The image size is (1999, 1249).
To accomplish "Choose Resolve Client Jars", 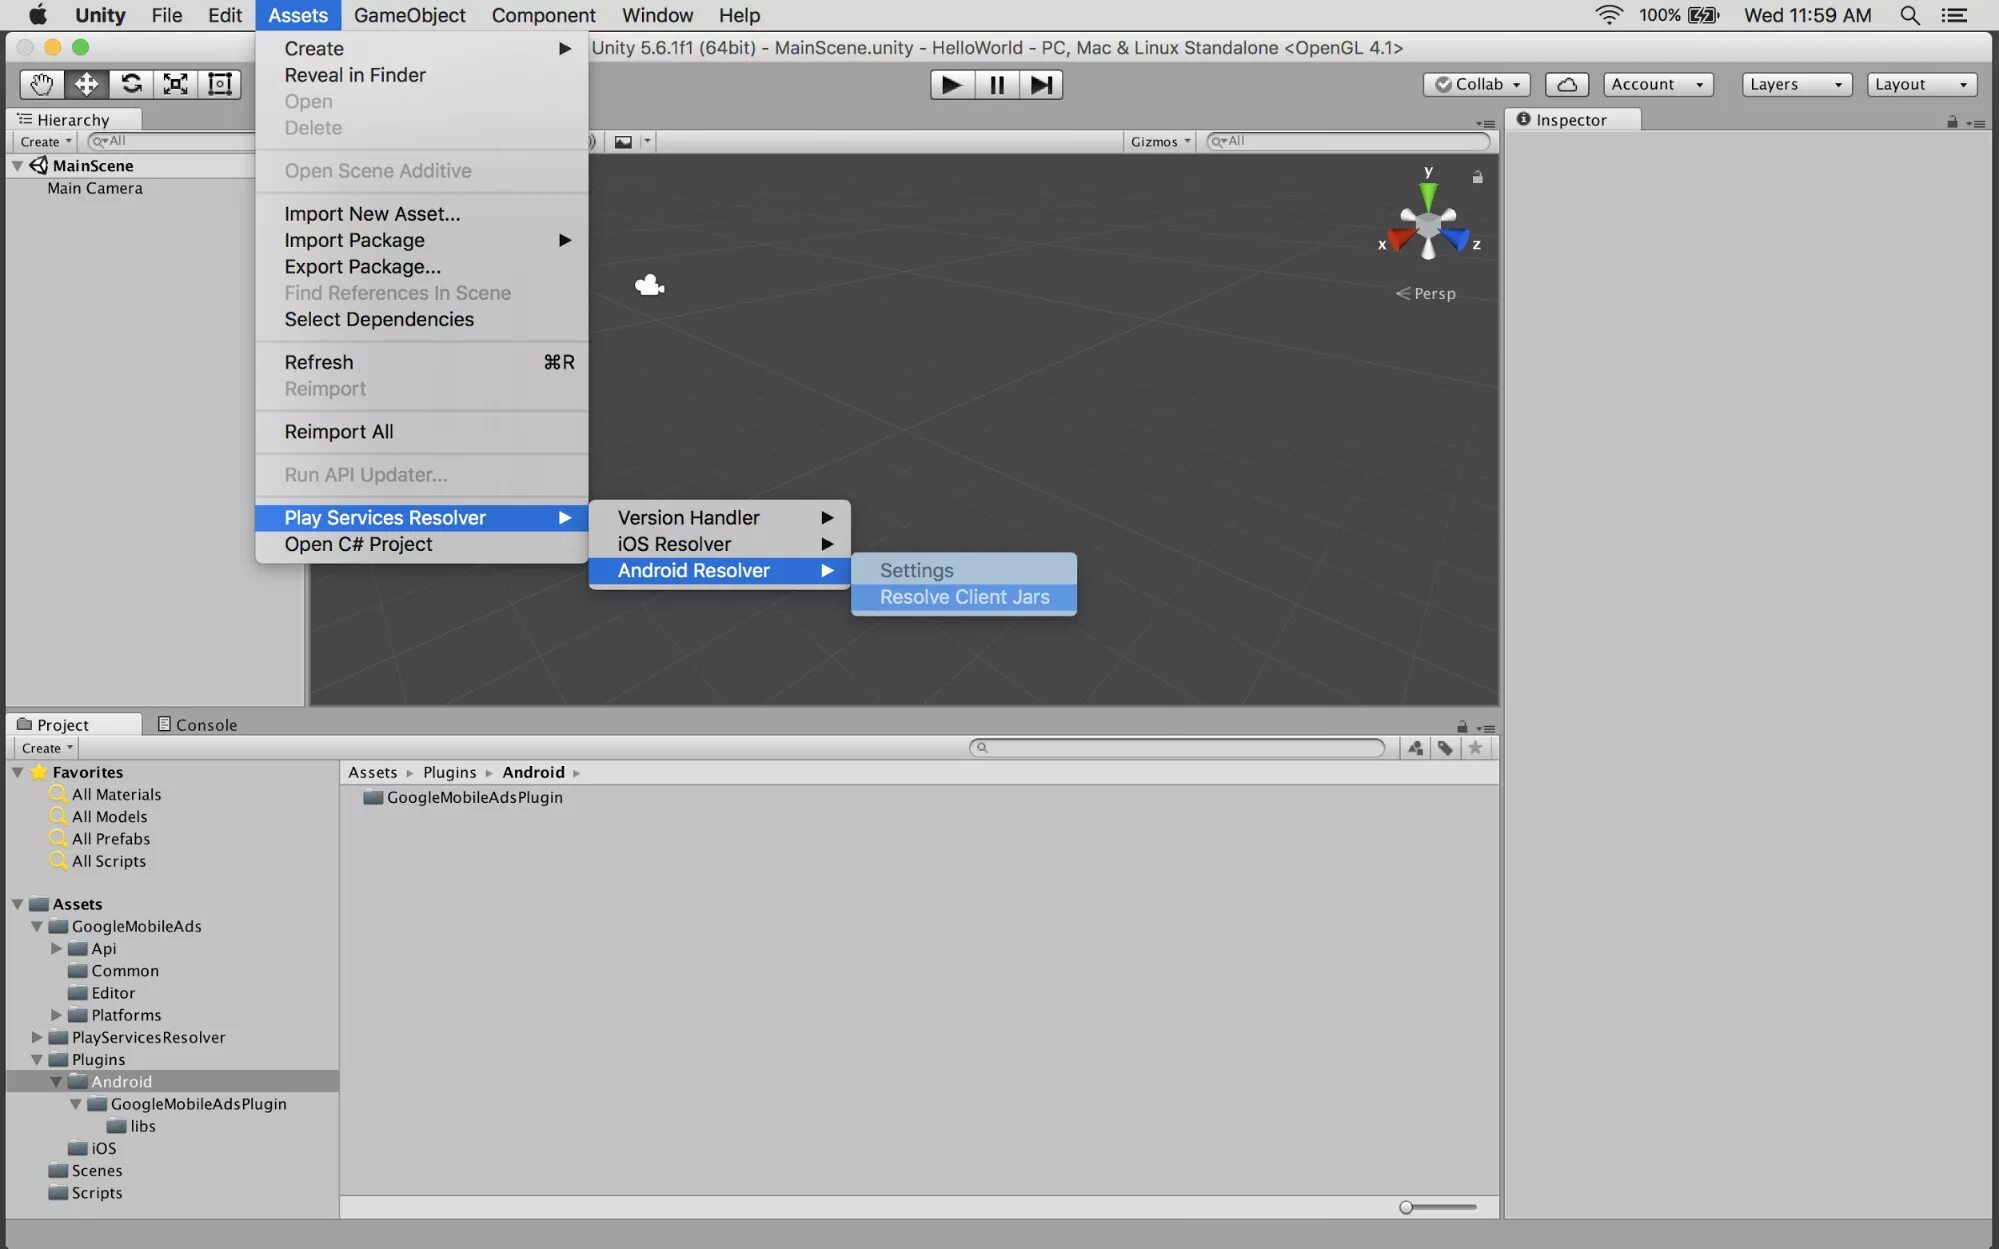I will 964,597.
